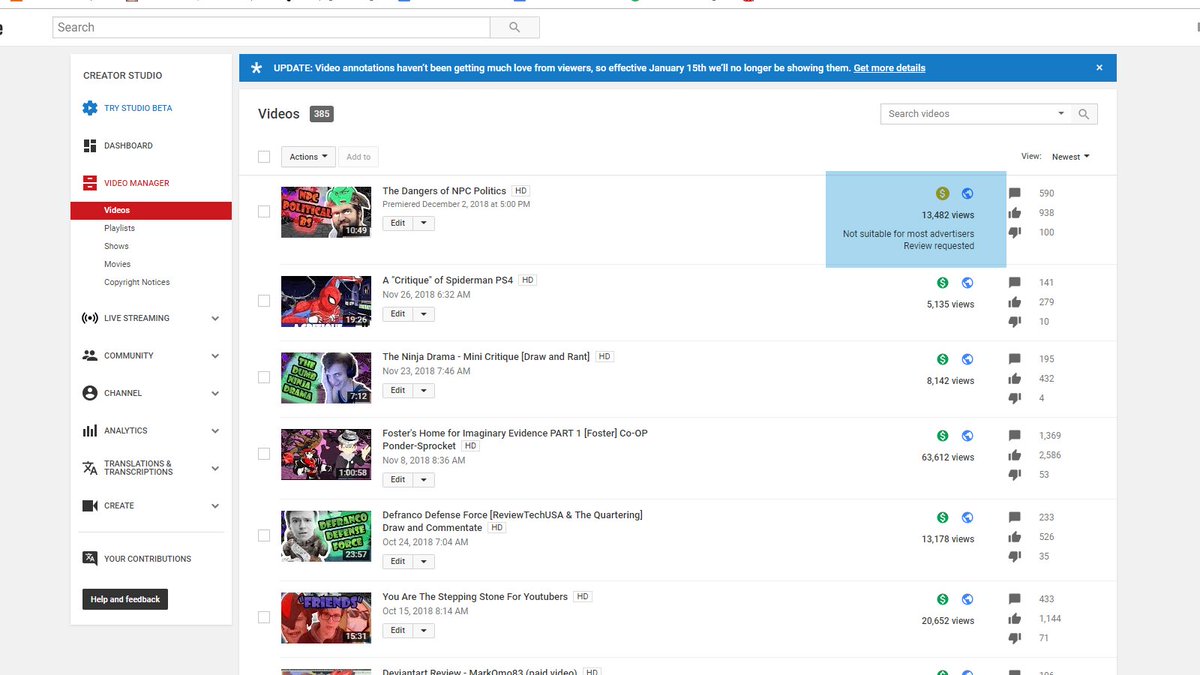Expand Translations & Transcriptions section
This screenshot has height=675, width=1200.
click(x=215, y=468)
